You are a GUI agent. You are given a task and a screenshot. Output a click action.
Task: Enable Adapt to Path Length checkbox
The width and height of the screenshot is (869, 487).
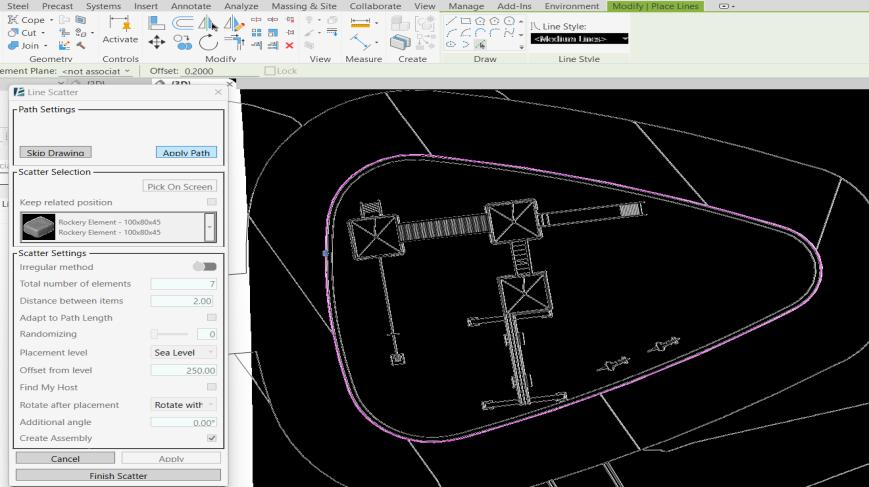212,317
